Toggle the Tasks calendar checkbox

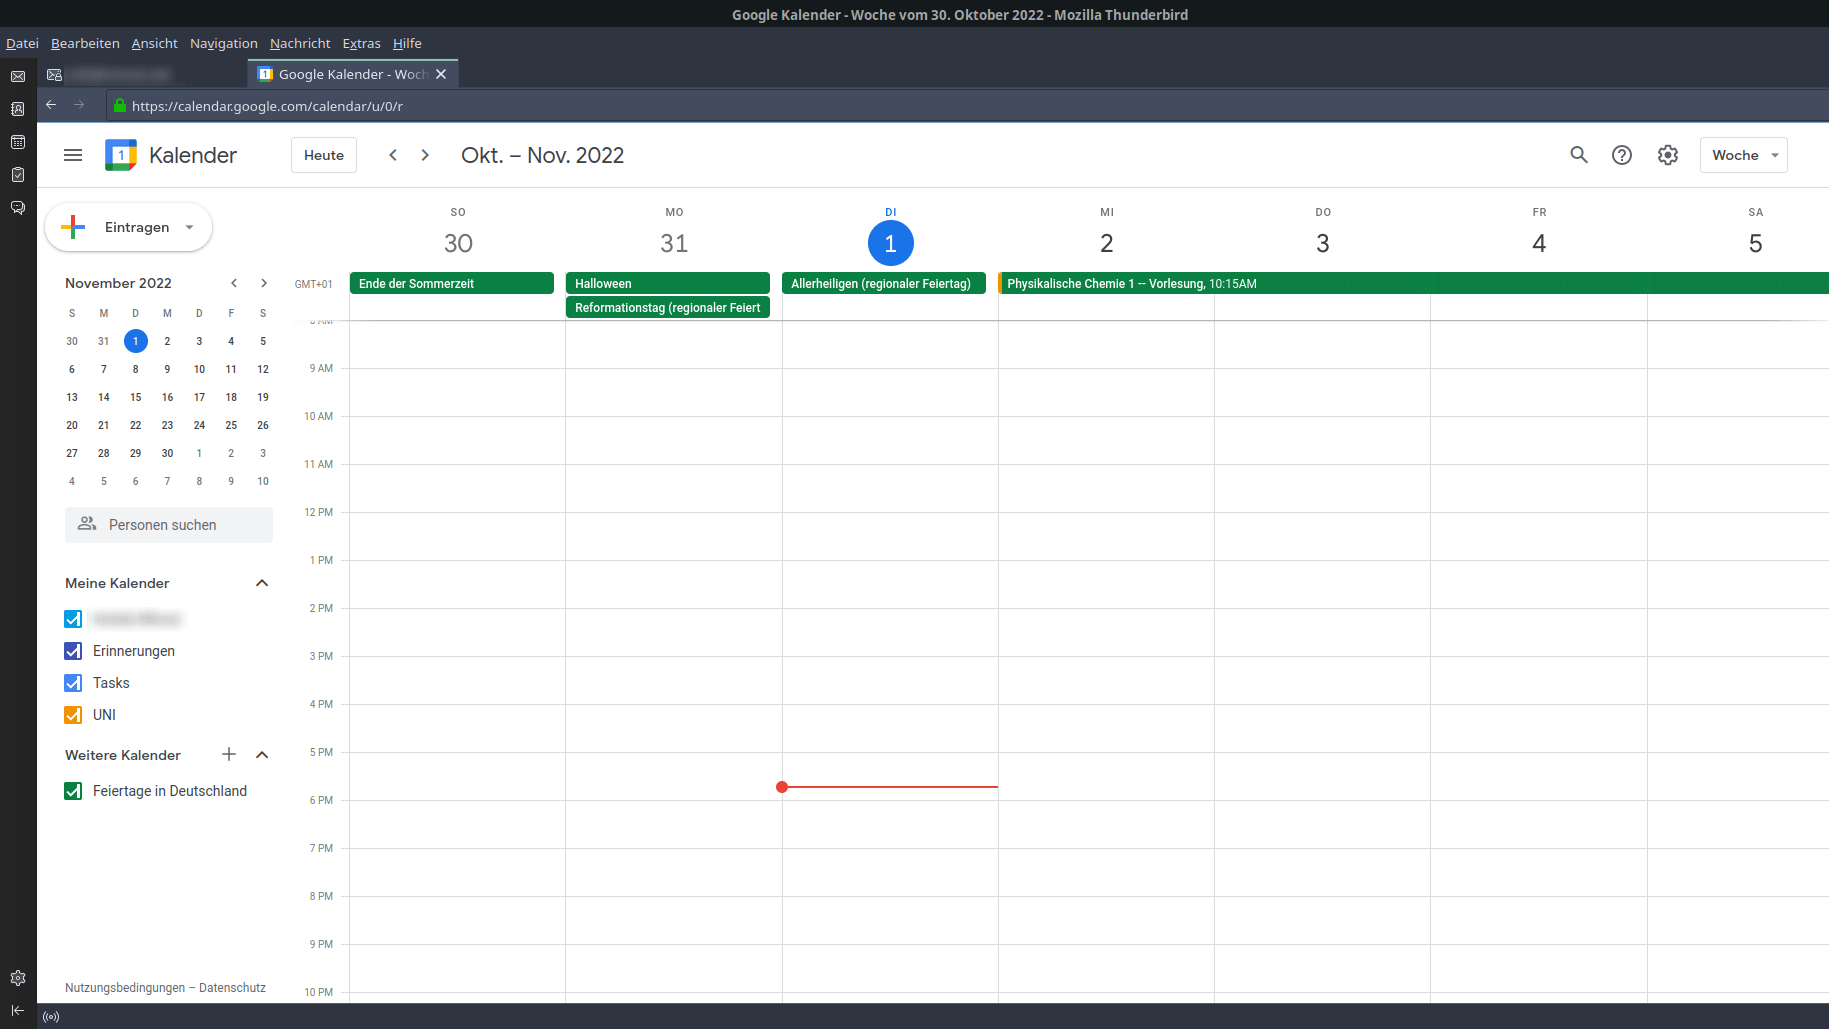tap(73, 683)
